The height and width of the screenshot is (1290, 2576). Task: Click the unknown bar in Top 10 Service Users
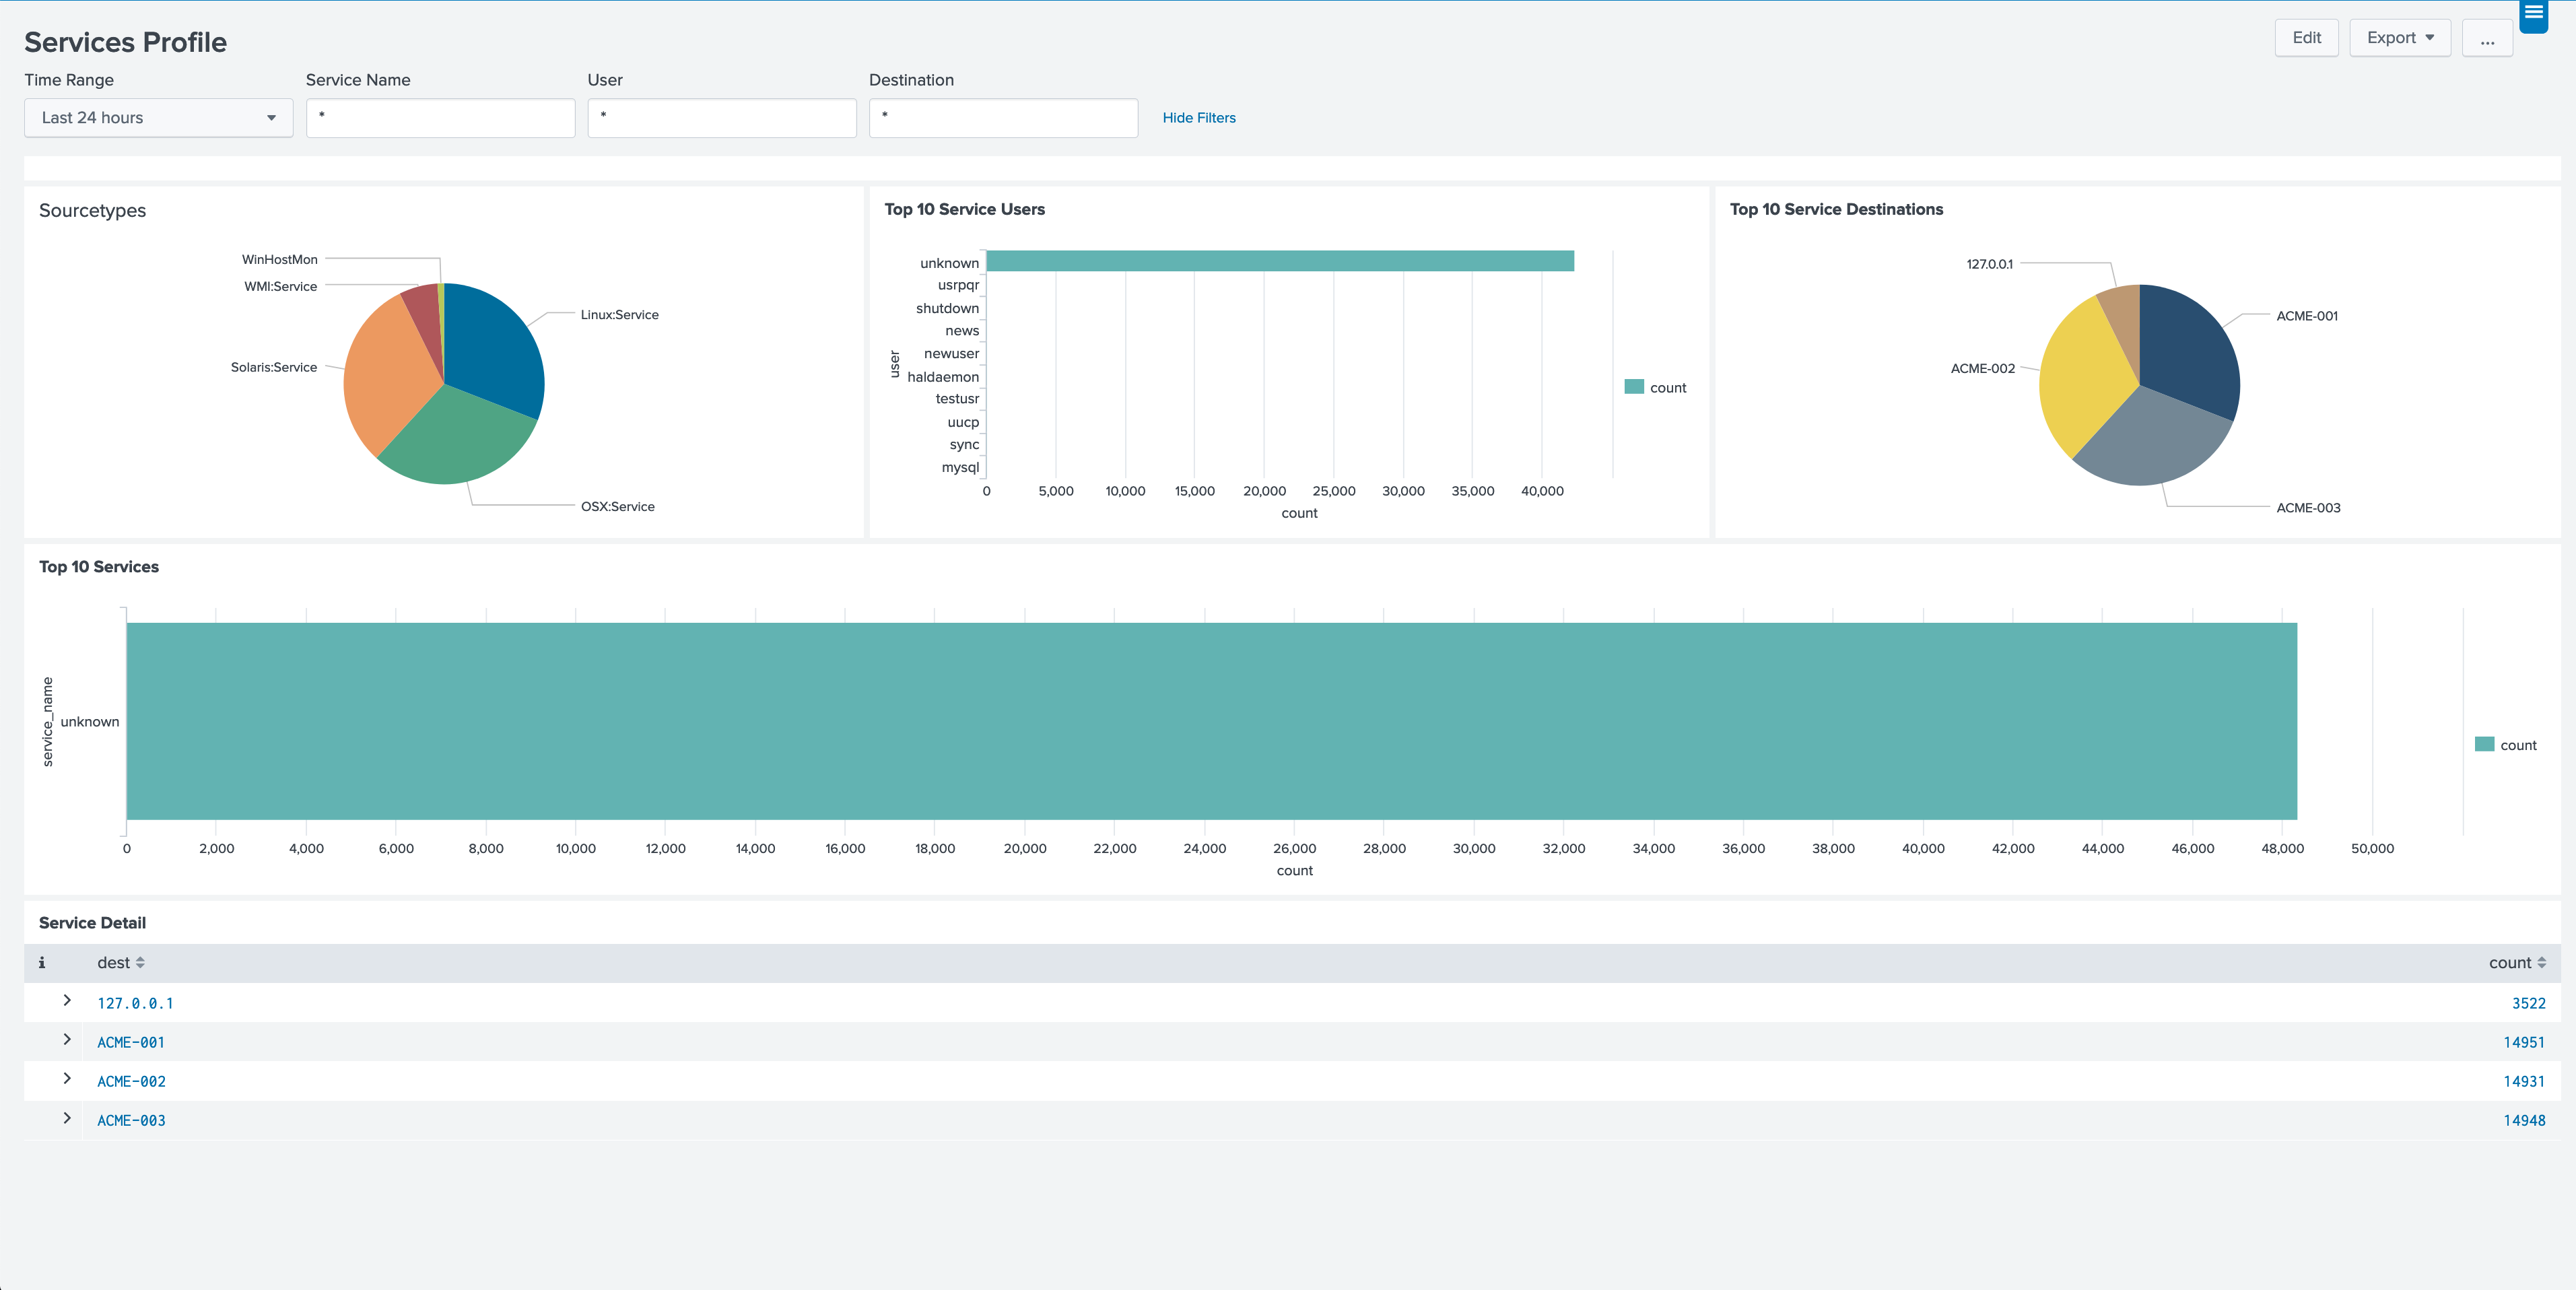[x=1280, y=261]
